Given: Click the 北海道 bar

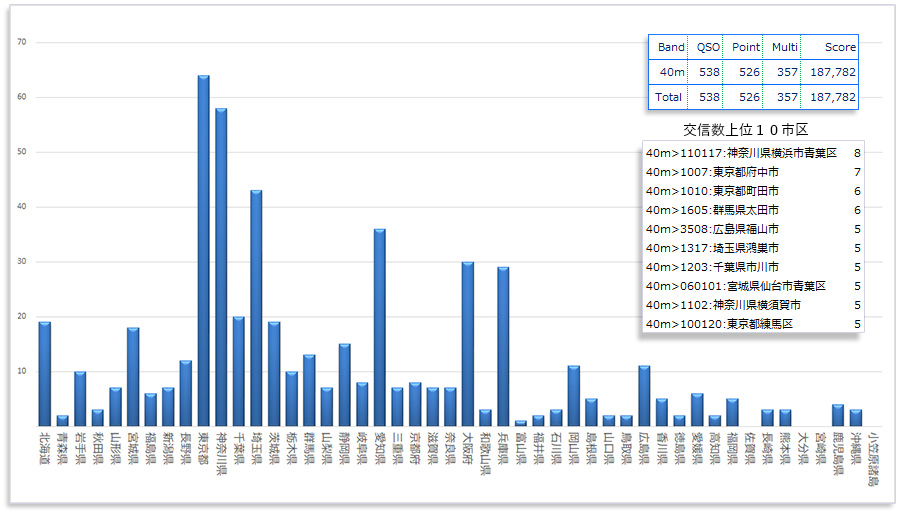Looking at the screenshot, I should tap(44, 374).
